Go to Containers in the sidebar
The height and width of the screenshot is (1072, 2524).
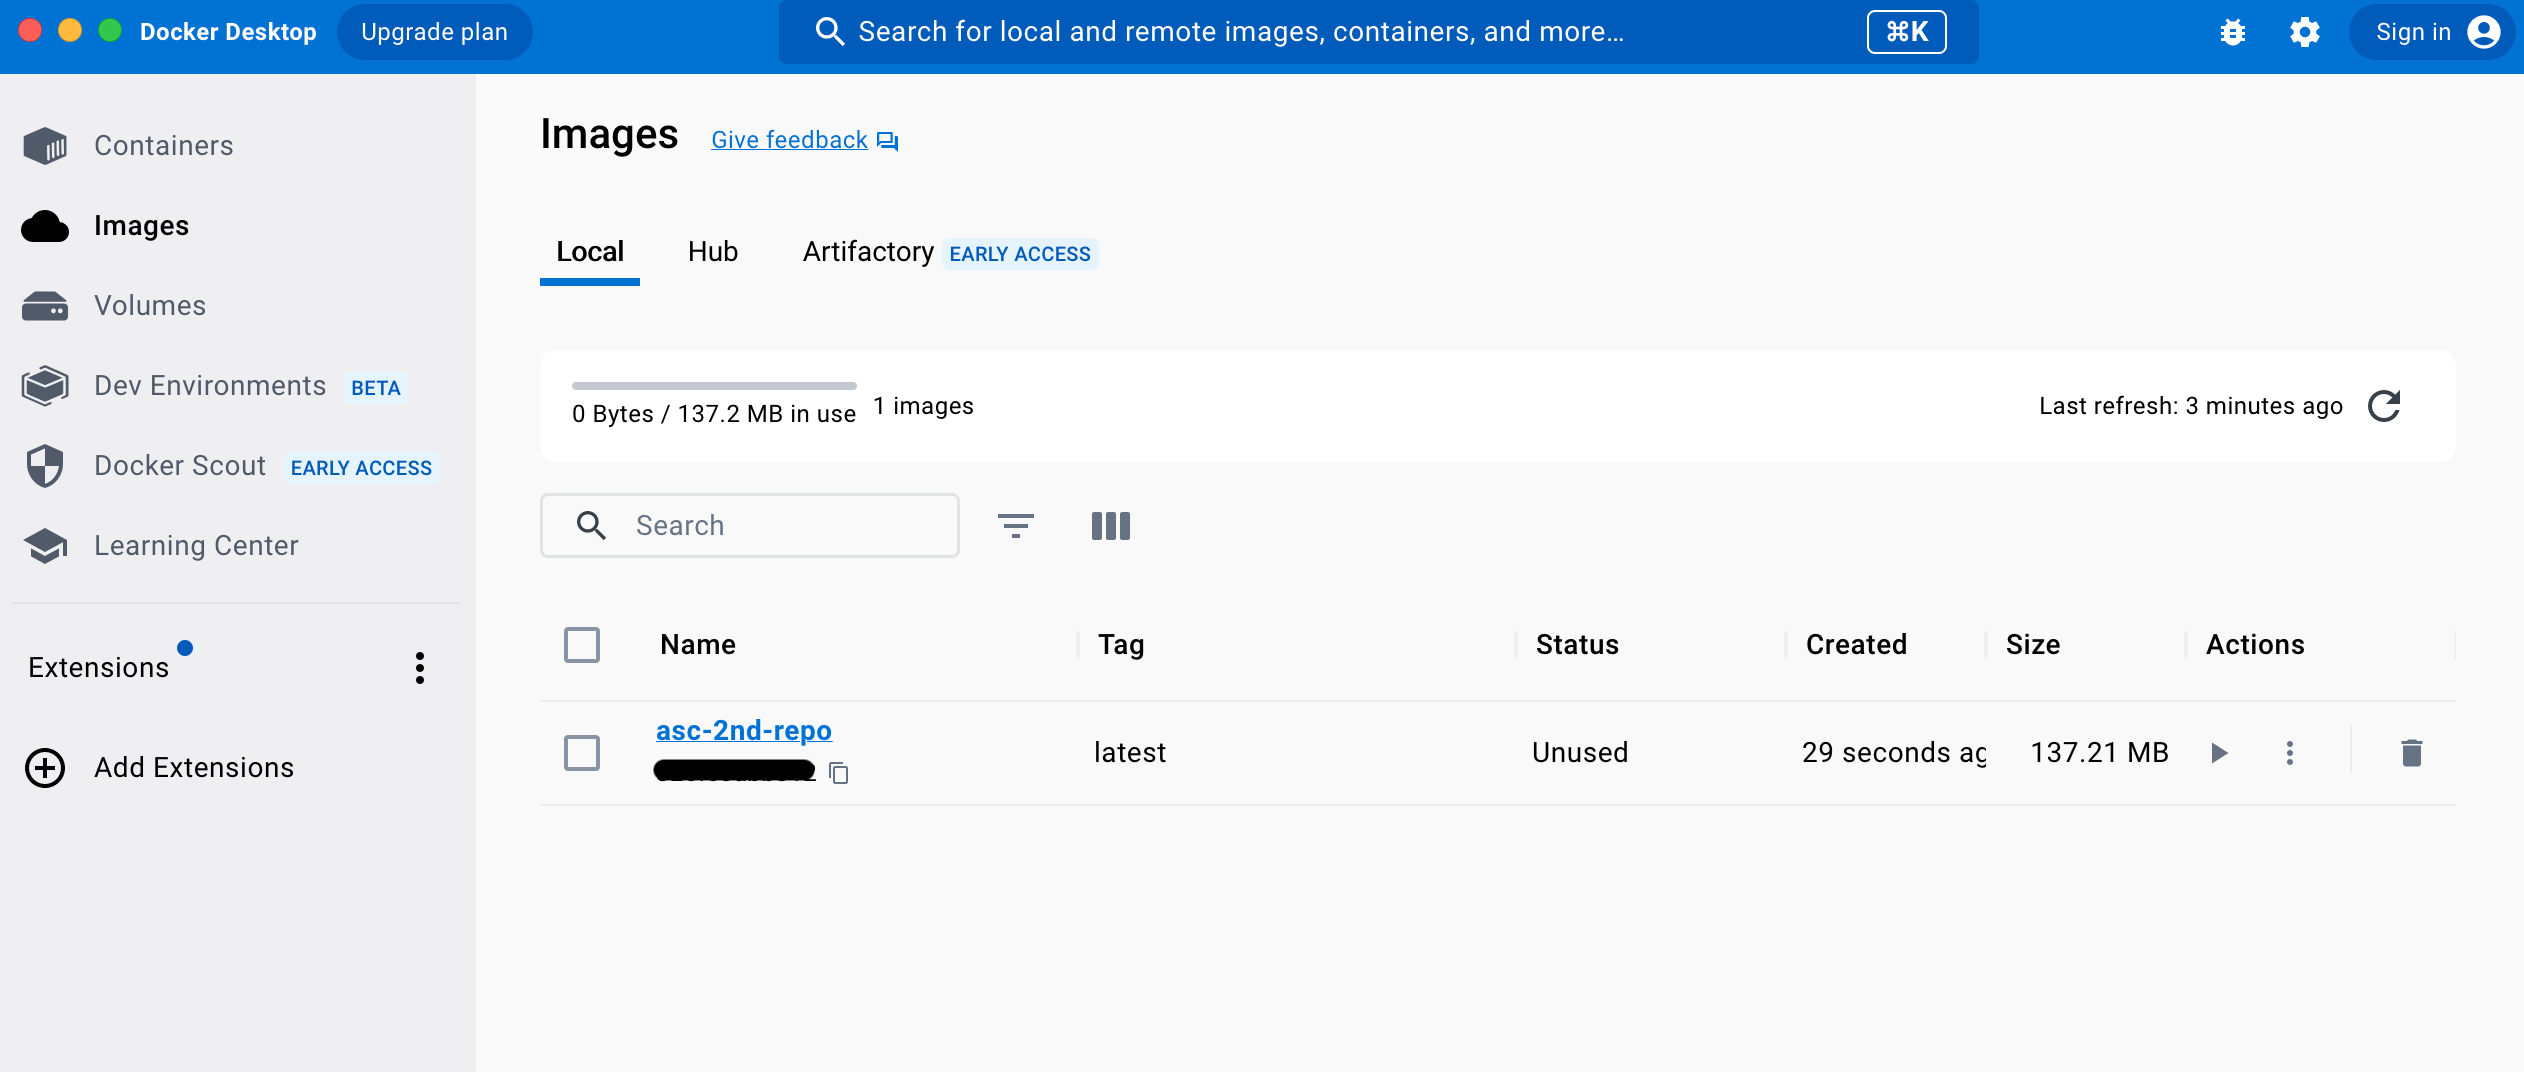164,146
